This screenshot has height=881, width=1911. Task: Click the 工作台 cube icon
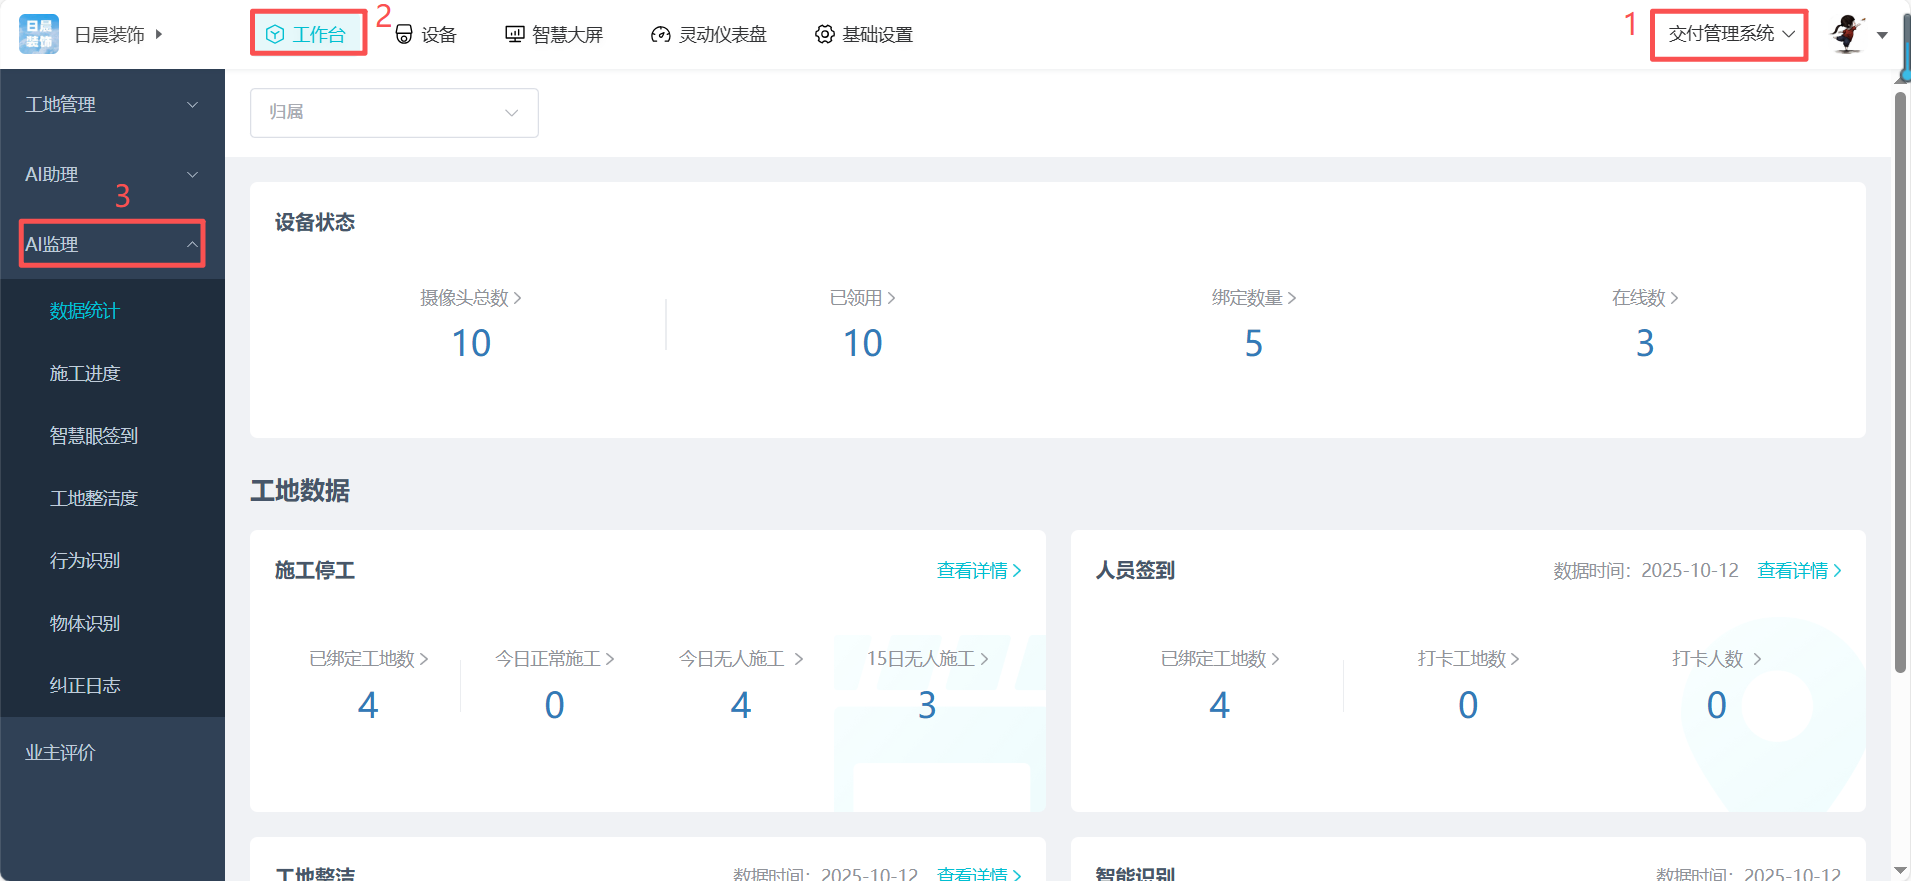click(275, 35)
